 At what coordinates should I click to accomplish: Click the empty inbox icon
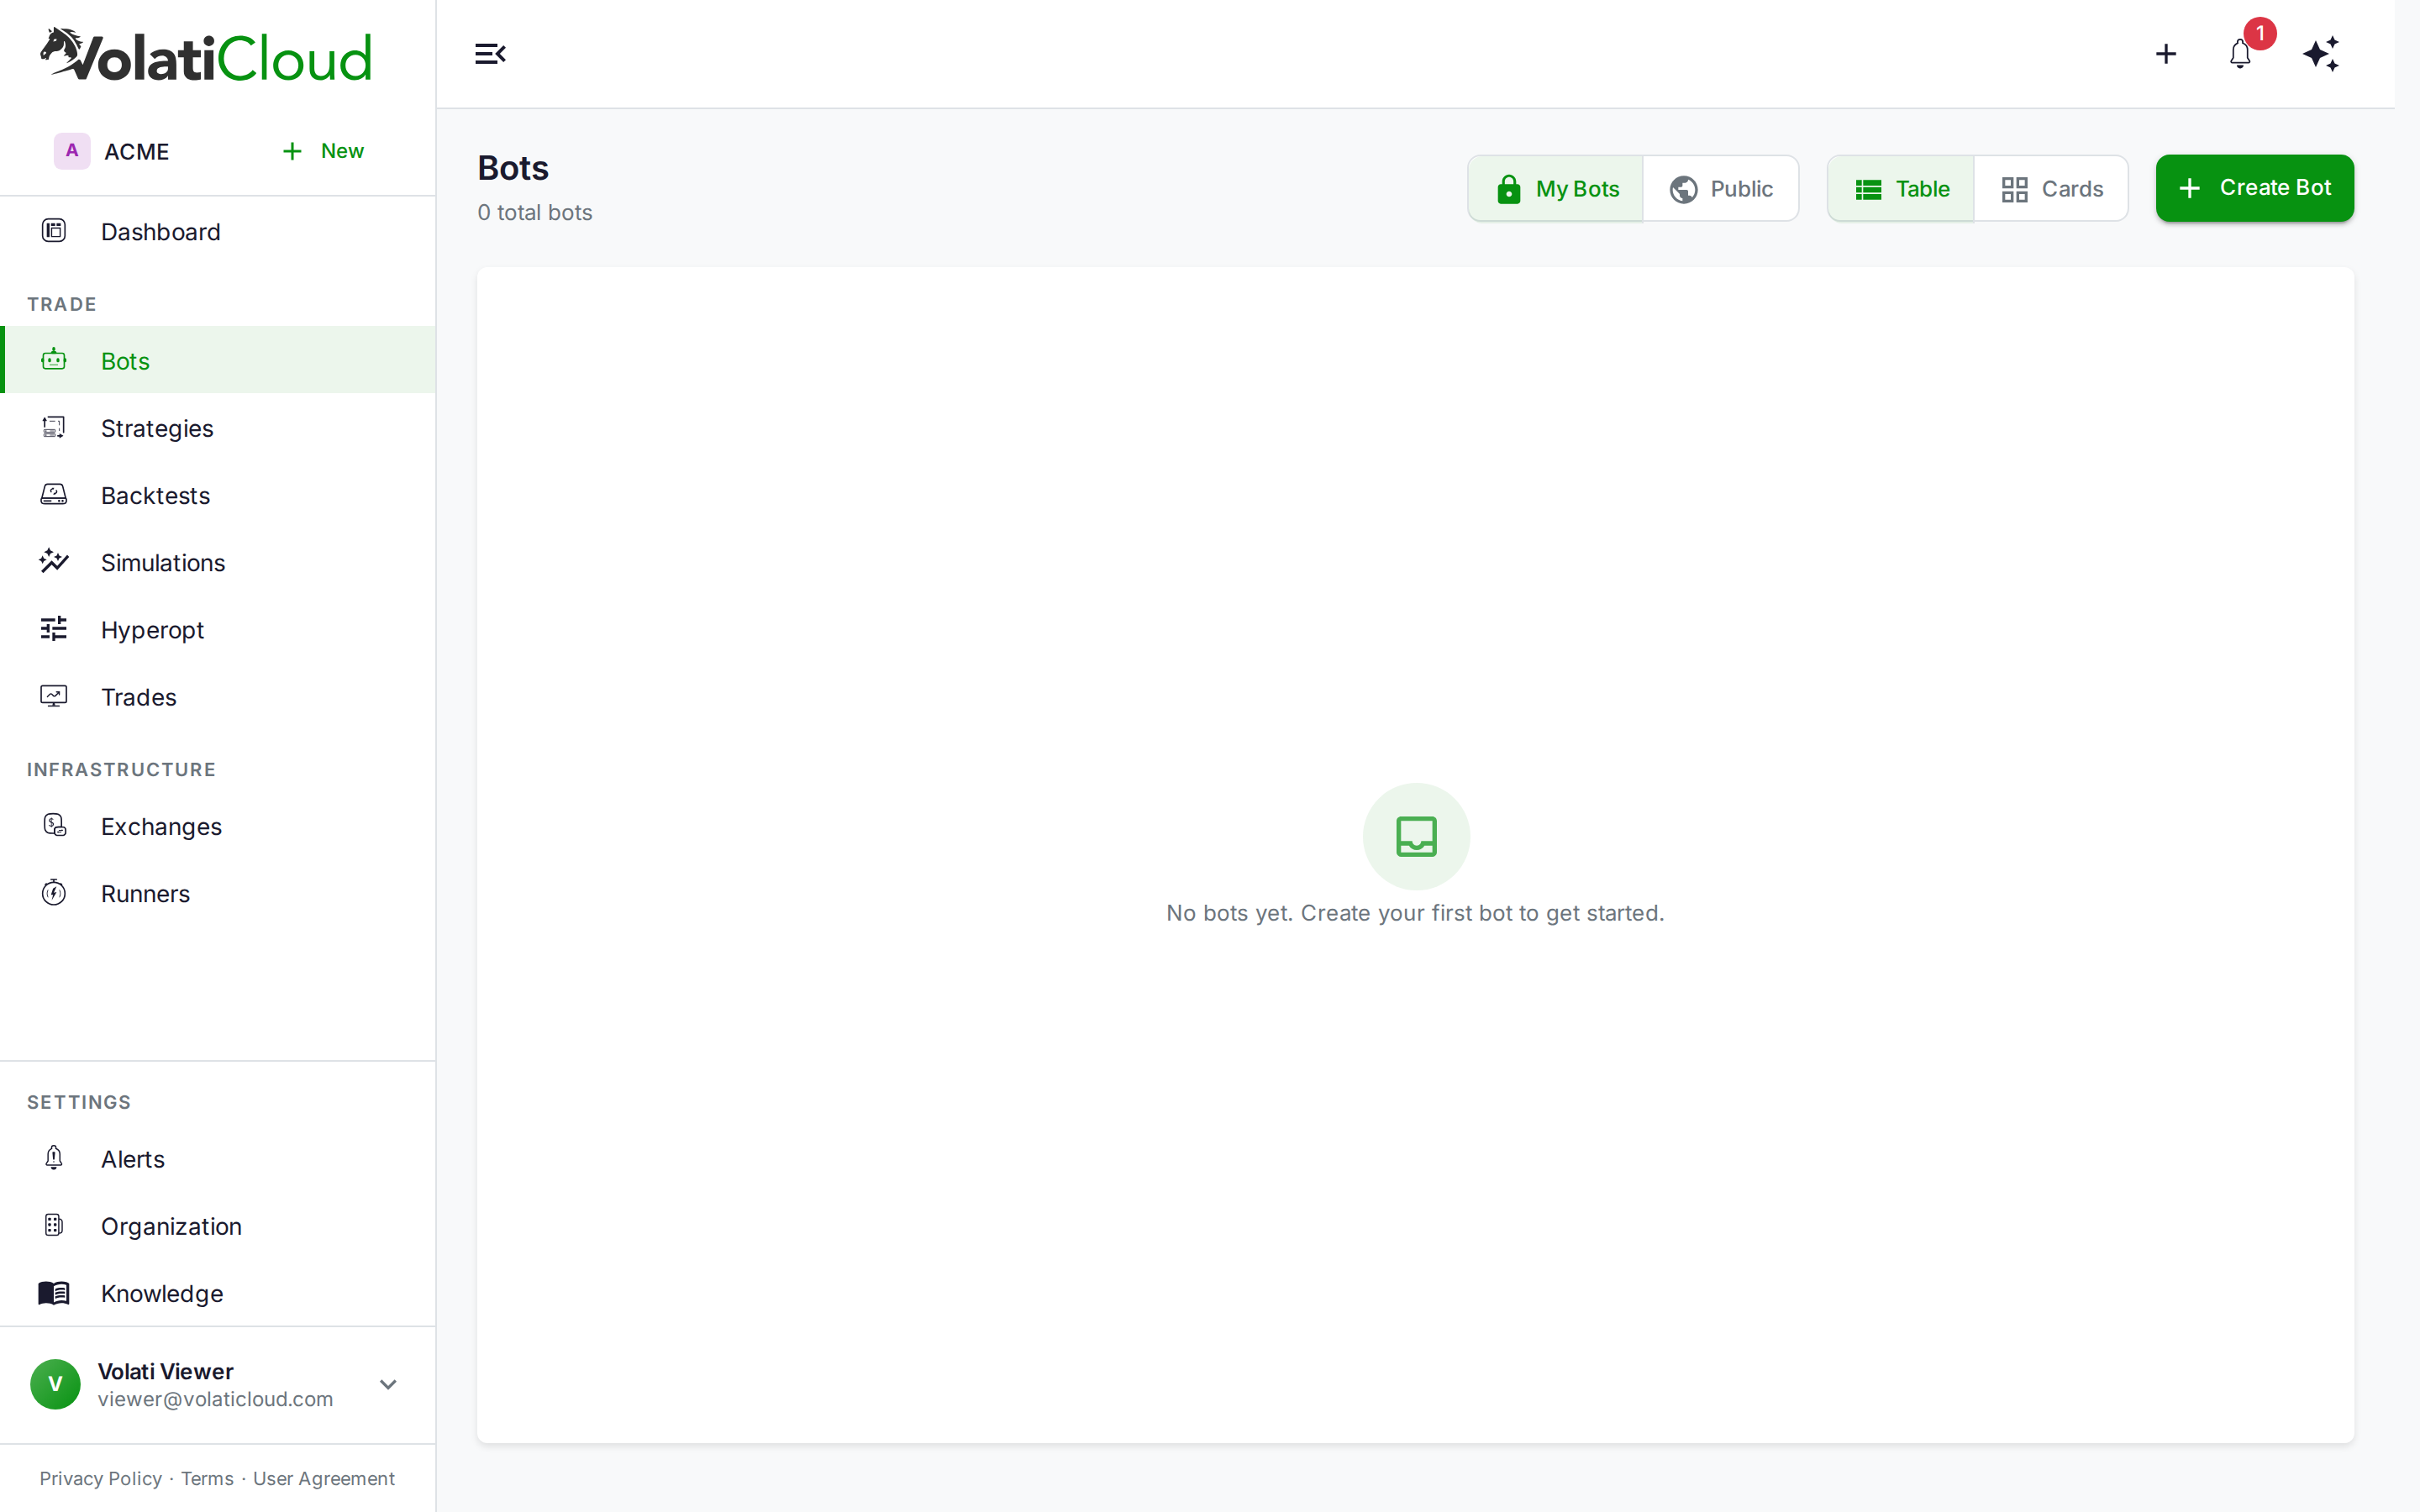tap(1416, 836)
